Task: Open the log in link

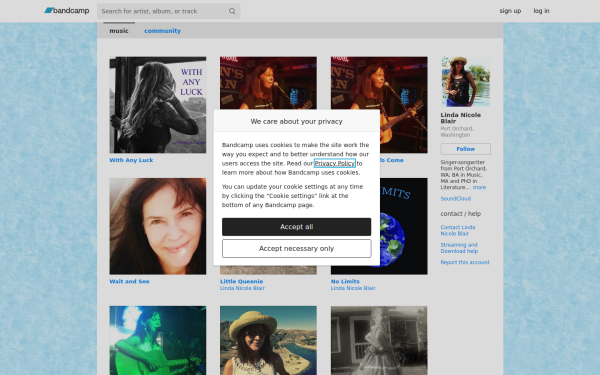Action: pos(541,11)
